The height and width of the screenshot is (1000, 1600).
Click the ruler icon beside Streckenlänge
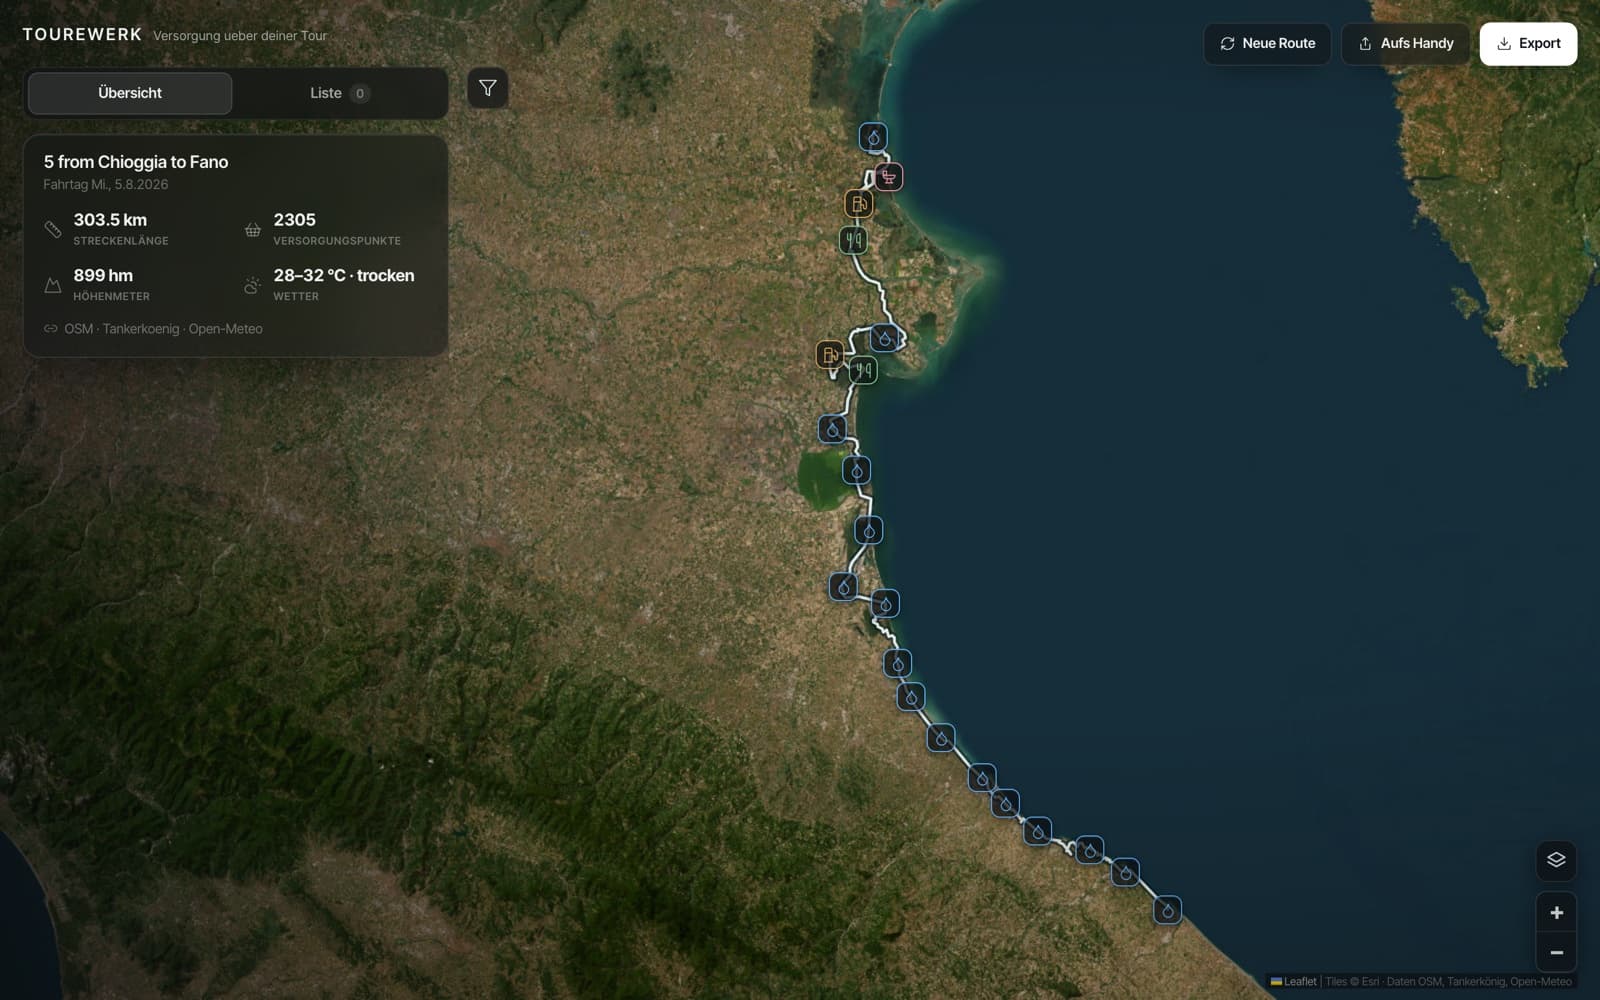(53, 230)
